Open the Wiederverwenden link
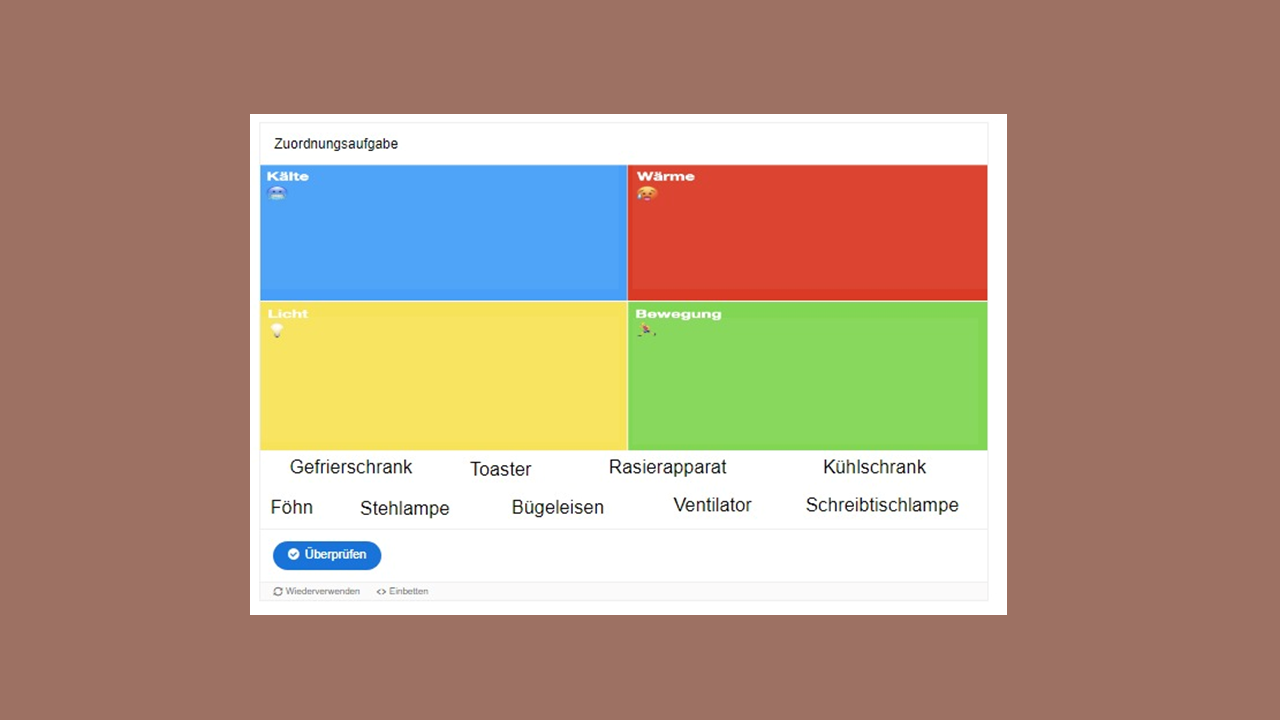 [x=322, y=591]
